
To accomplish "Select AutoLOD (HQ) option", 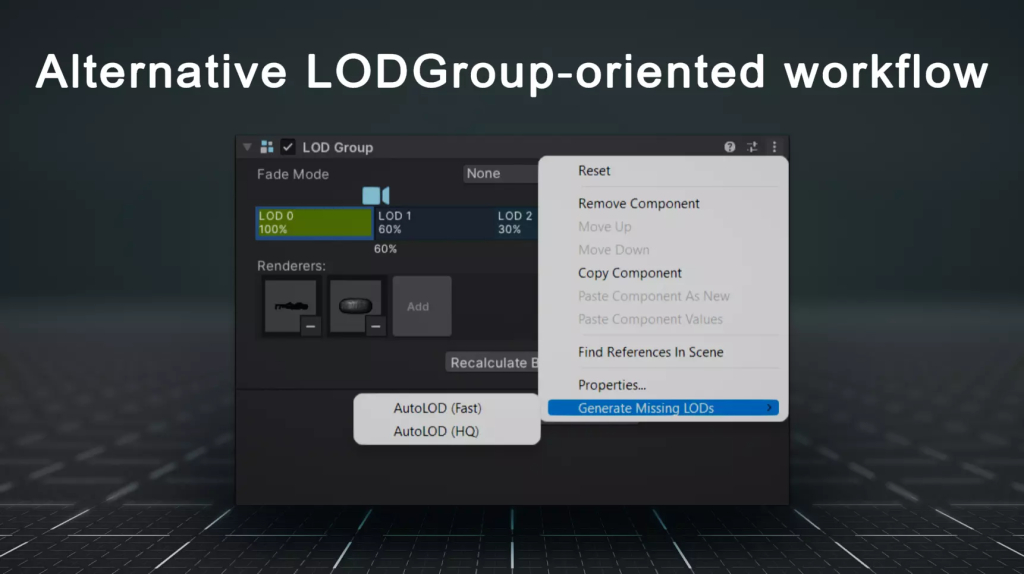I will (x=436, y=431).
